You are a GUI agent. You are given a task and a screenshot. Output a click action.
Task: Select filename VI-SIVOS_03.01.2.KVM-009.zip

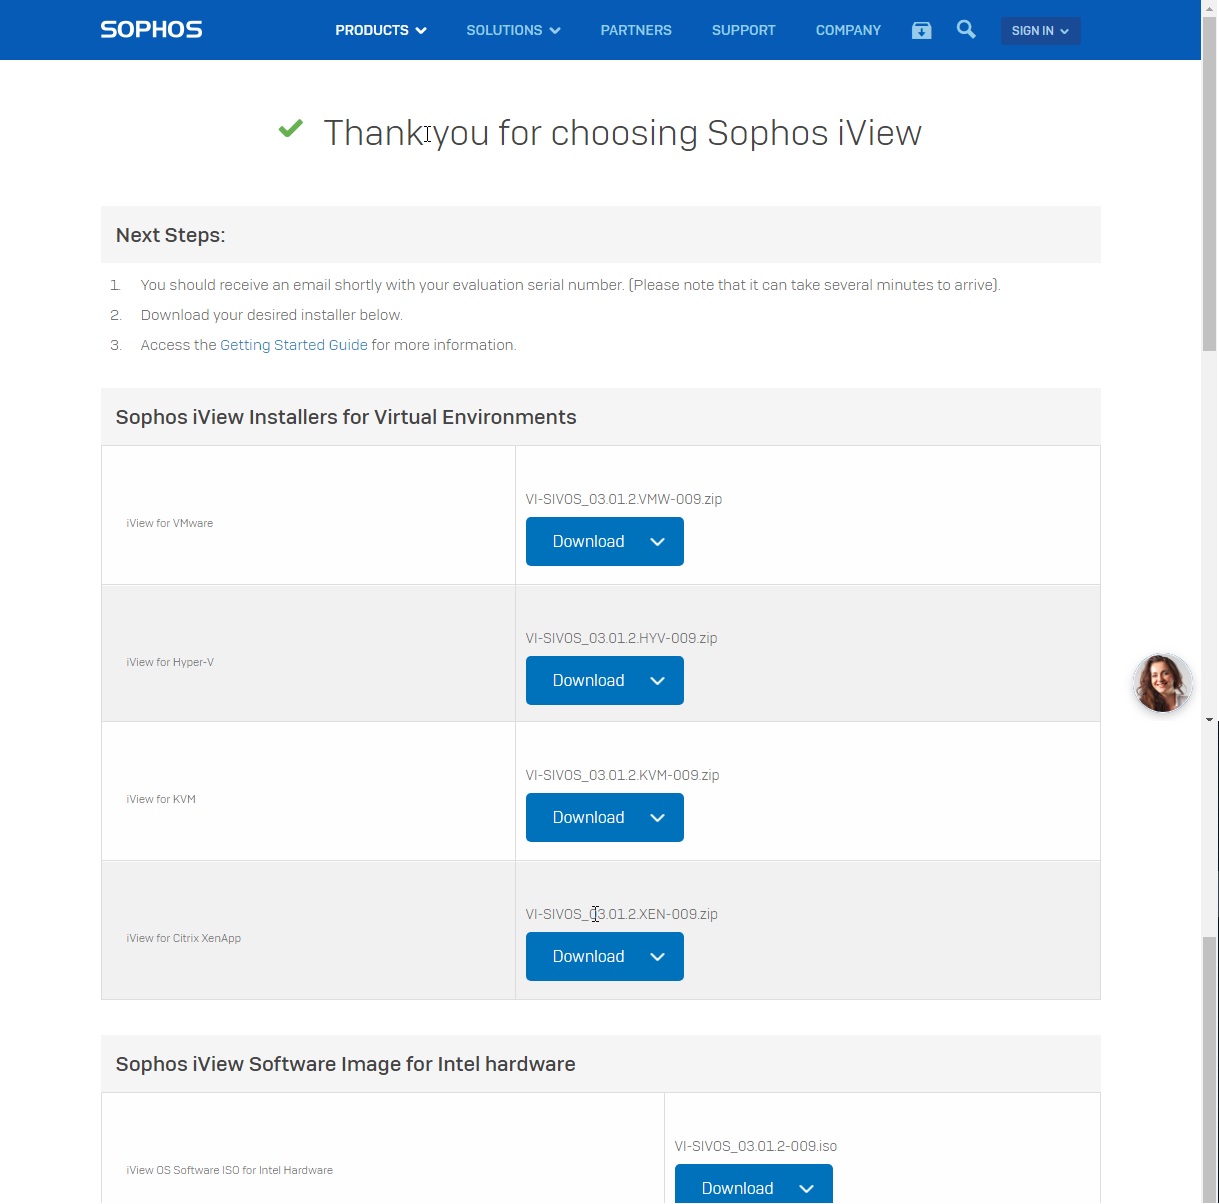point(622,775)
